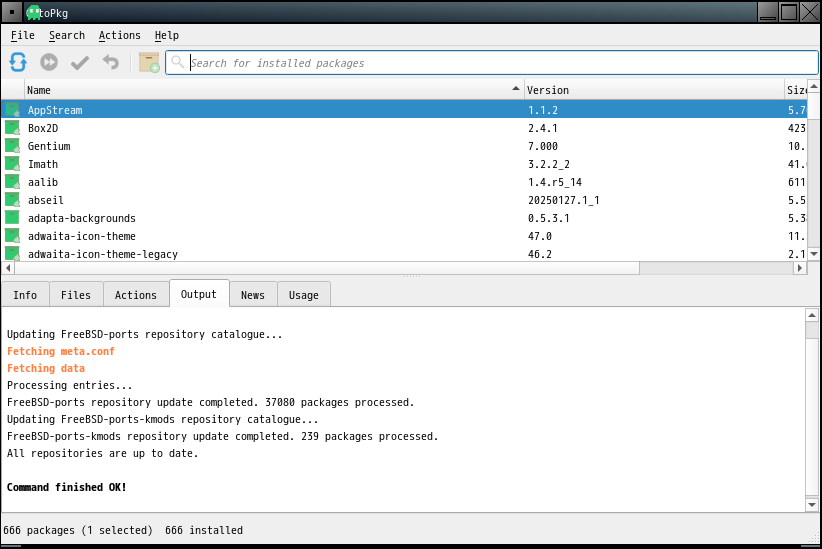
Task: Open the File menu
Action: 23,35
